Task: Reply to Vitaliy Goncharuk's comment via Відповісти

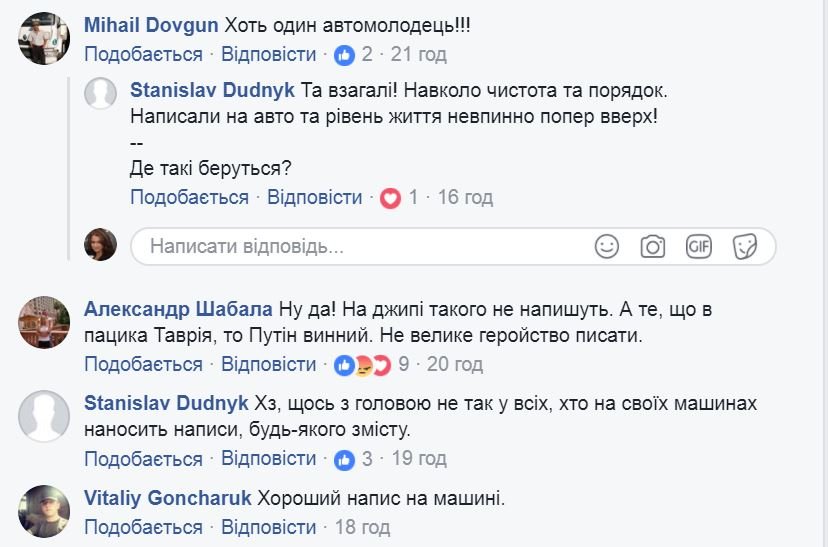Action: click(268, 527)
